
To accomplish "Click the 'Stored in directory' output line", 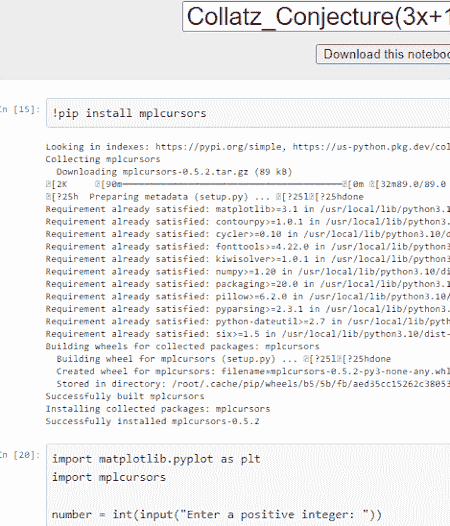I will coord(253,384).
